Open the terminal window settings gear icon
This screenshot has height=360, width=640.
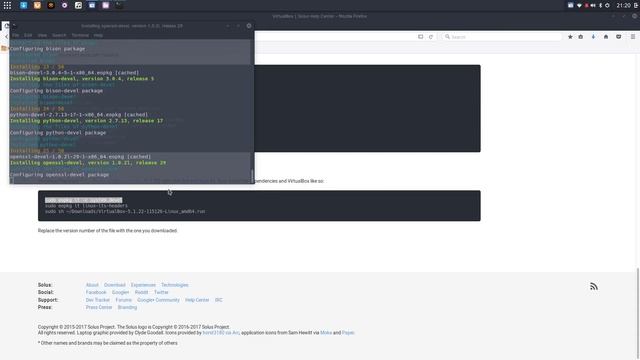(x=249, y=26)
